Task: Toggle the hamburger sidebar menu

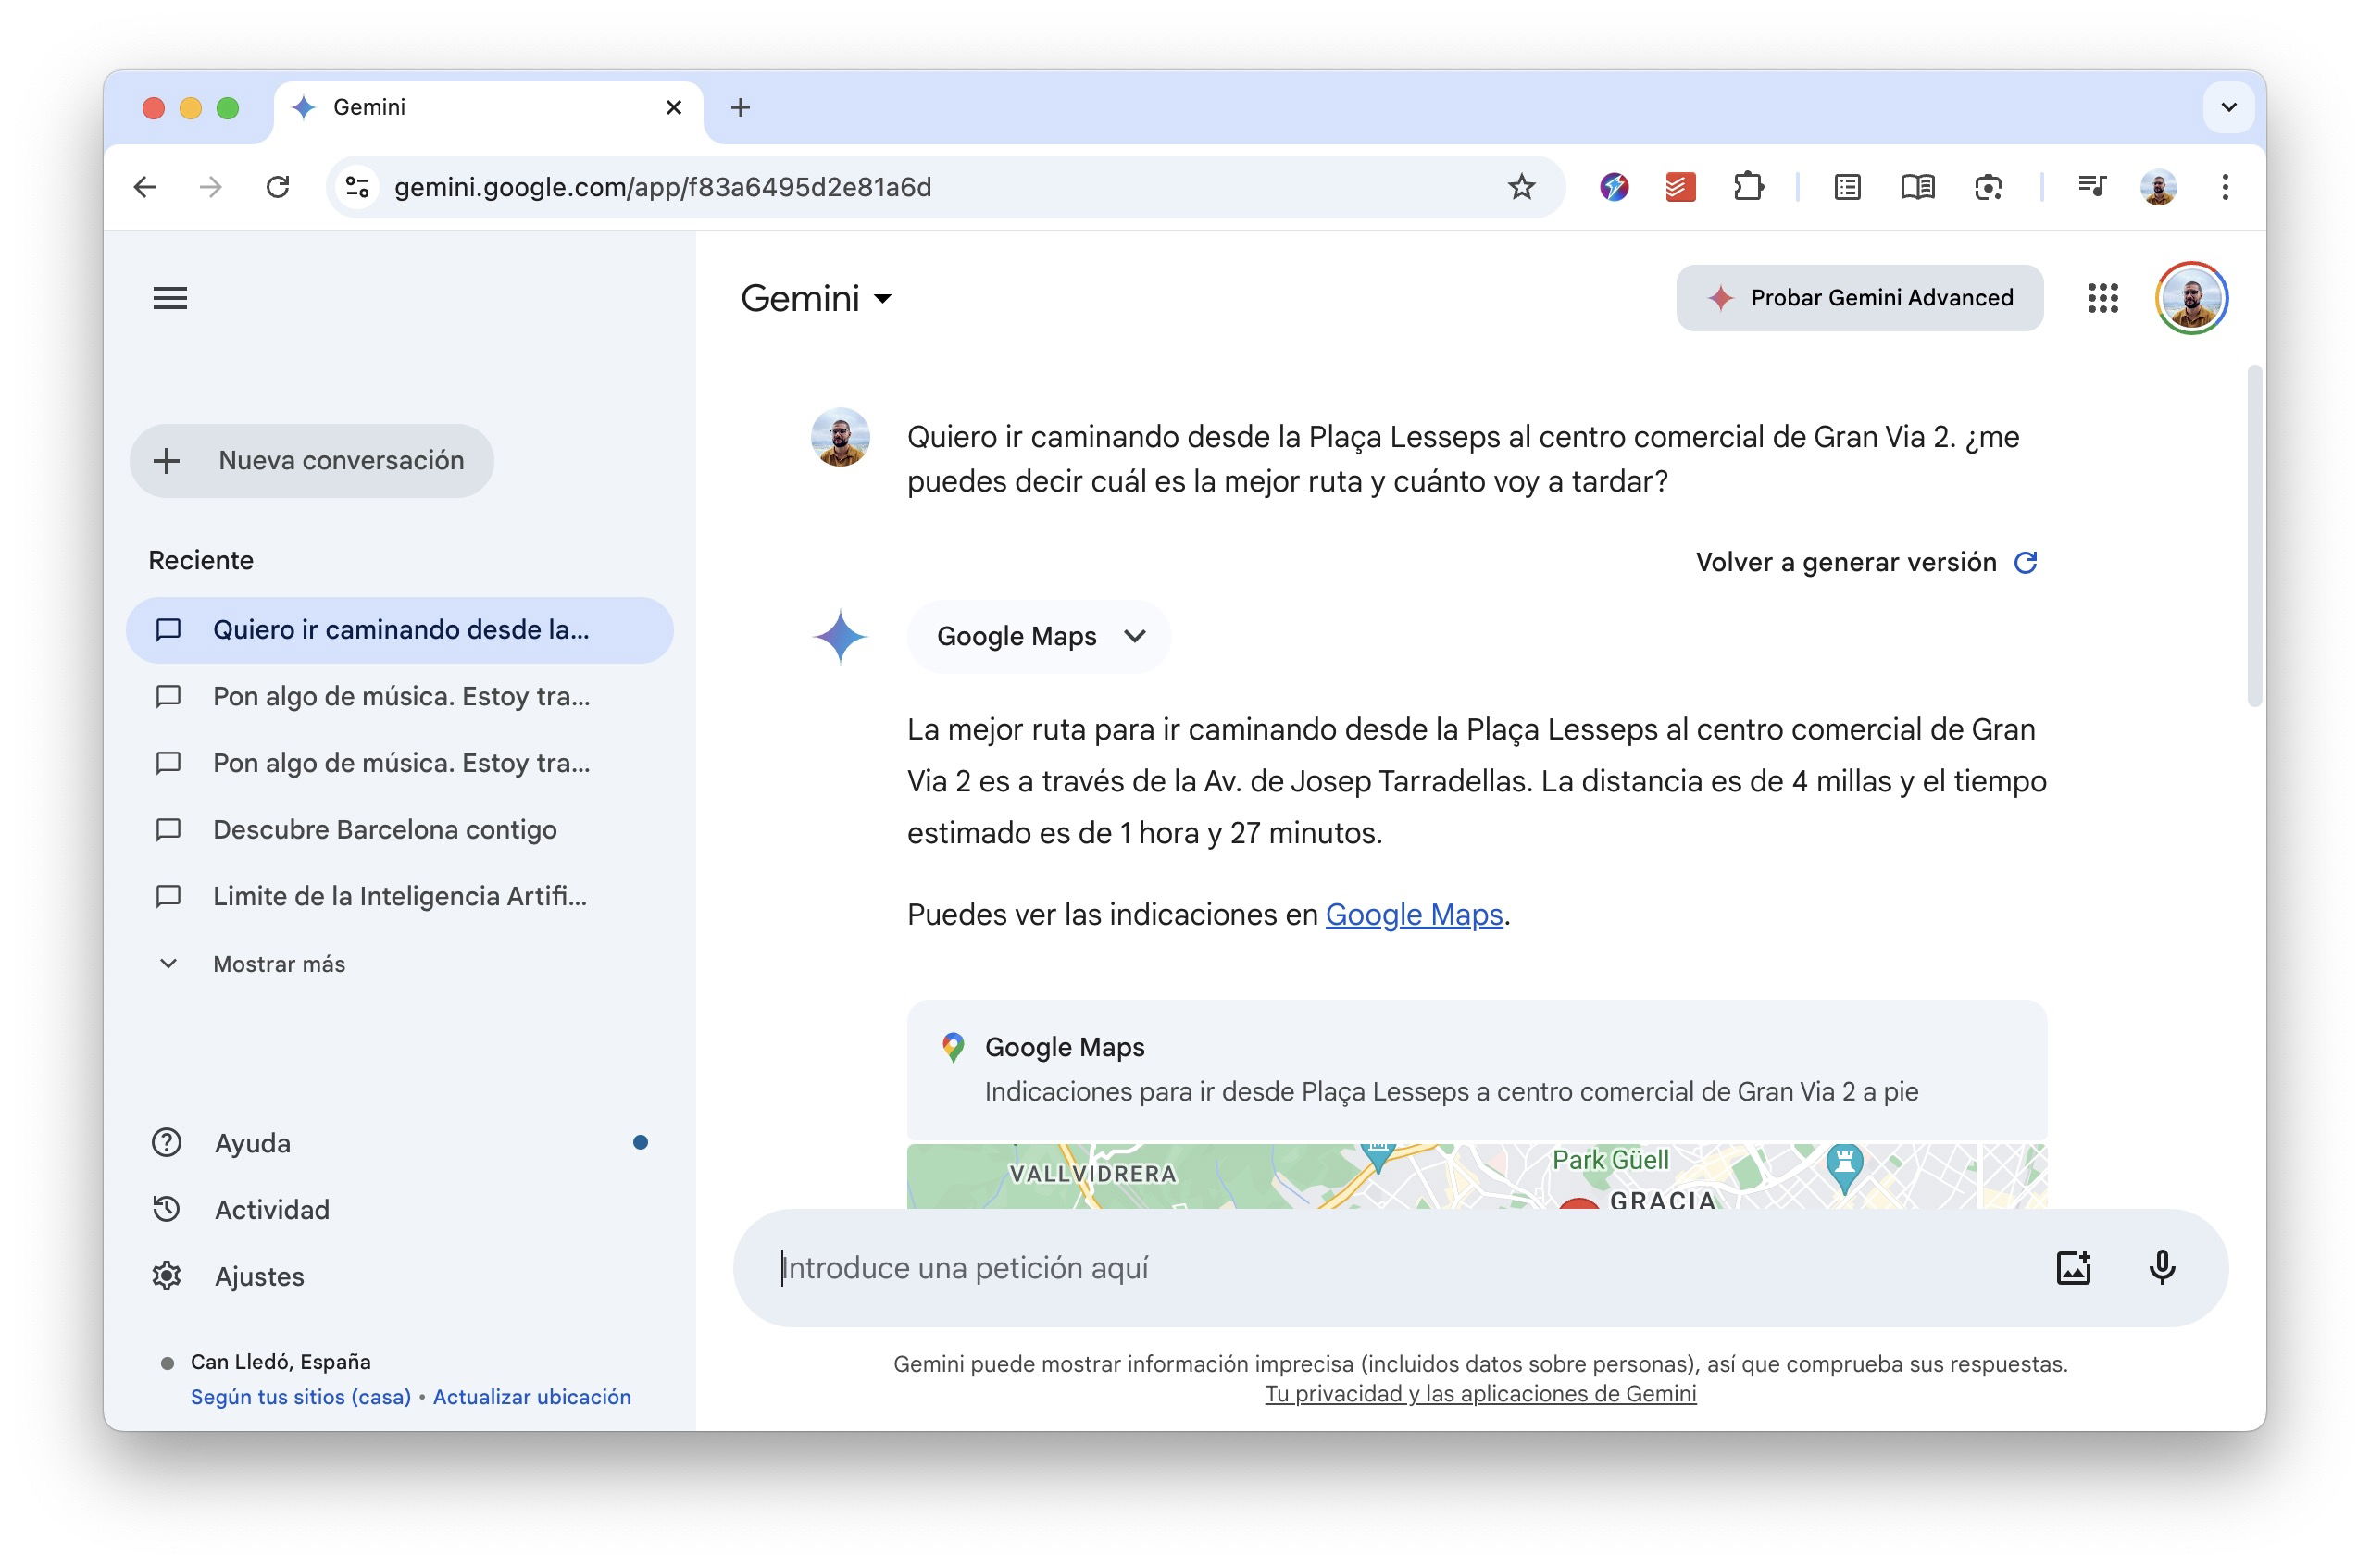Action: pos(170,298)
